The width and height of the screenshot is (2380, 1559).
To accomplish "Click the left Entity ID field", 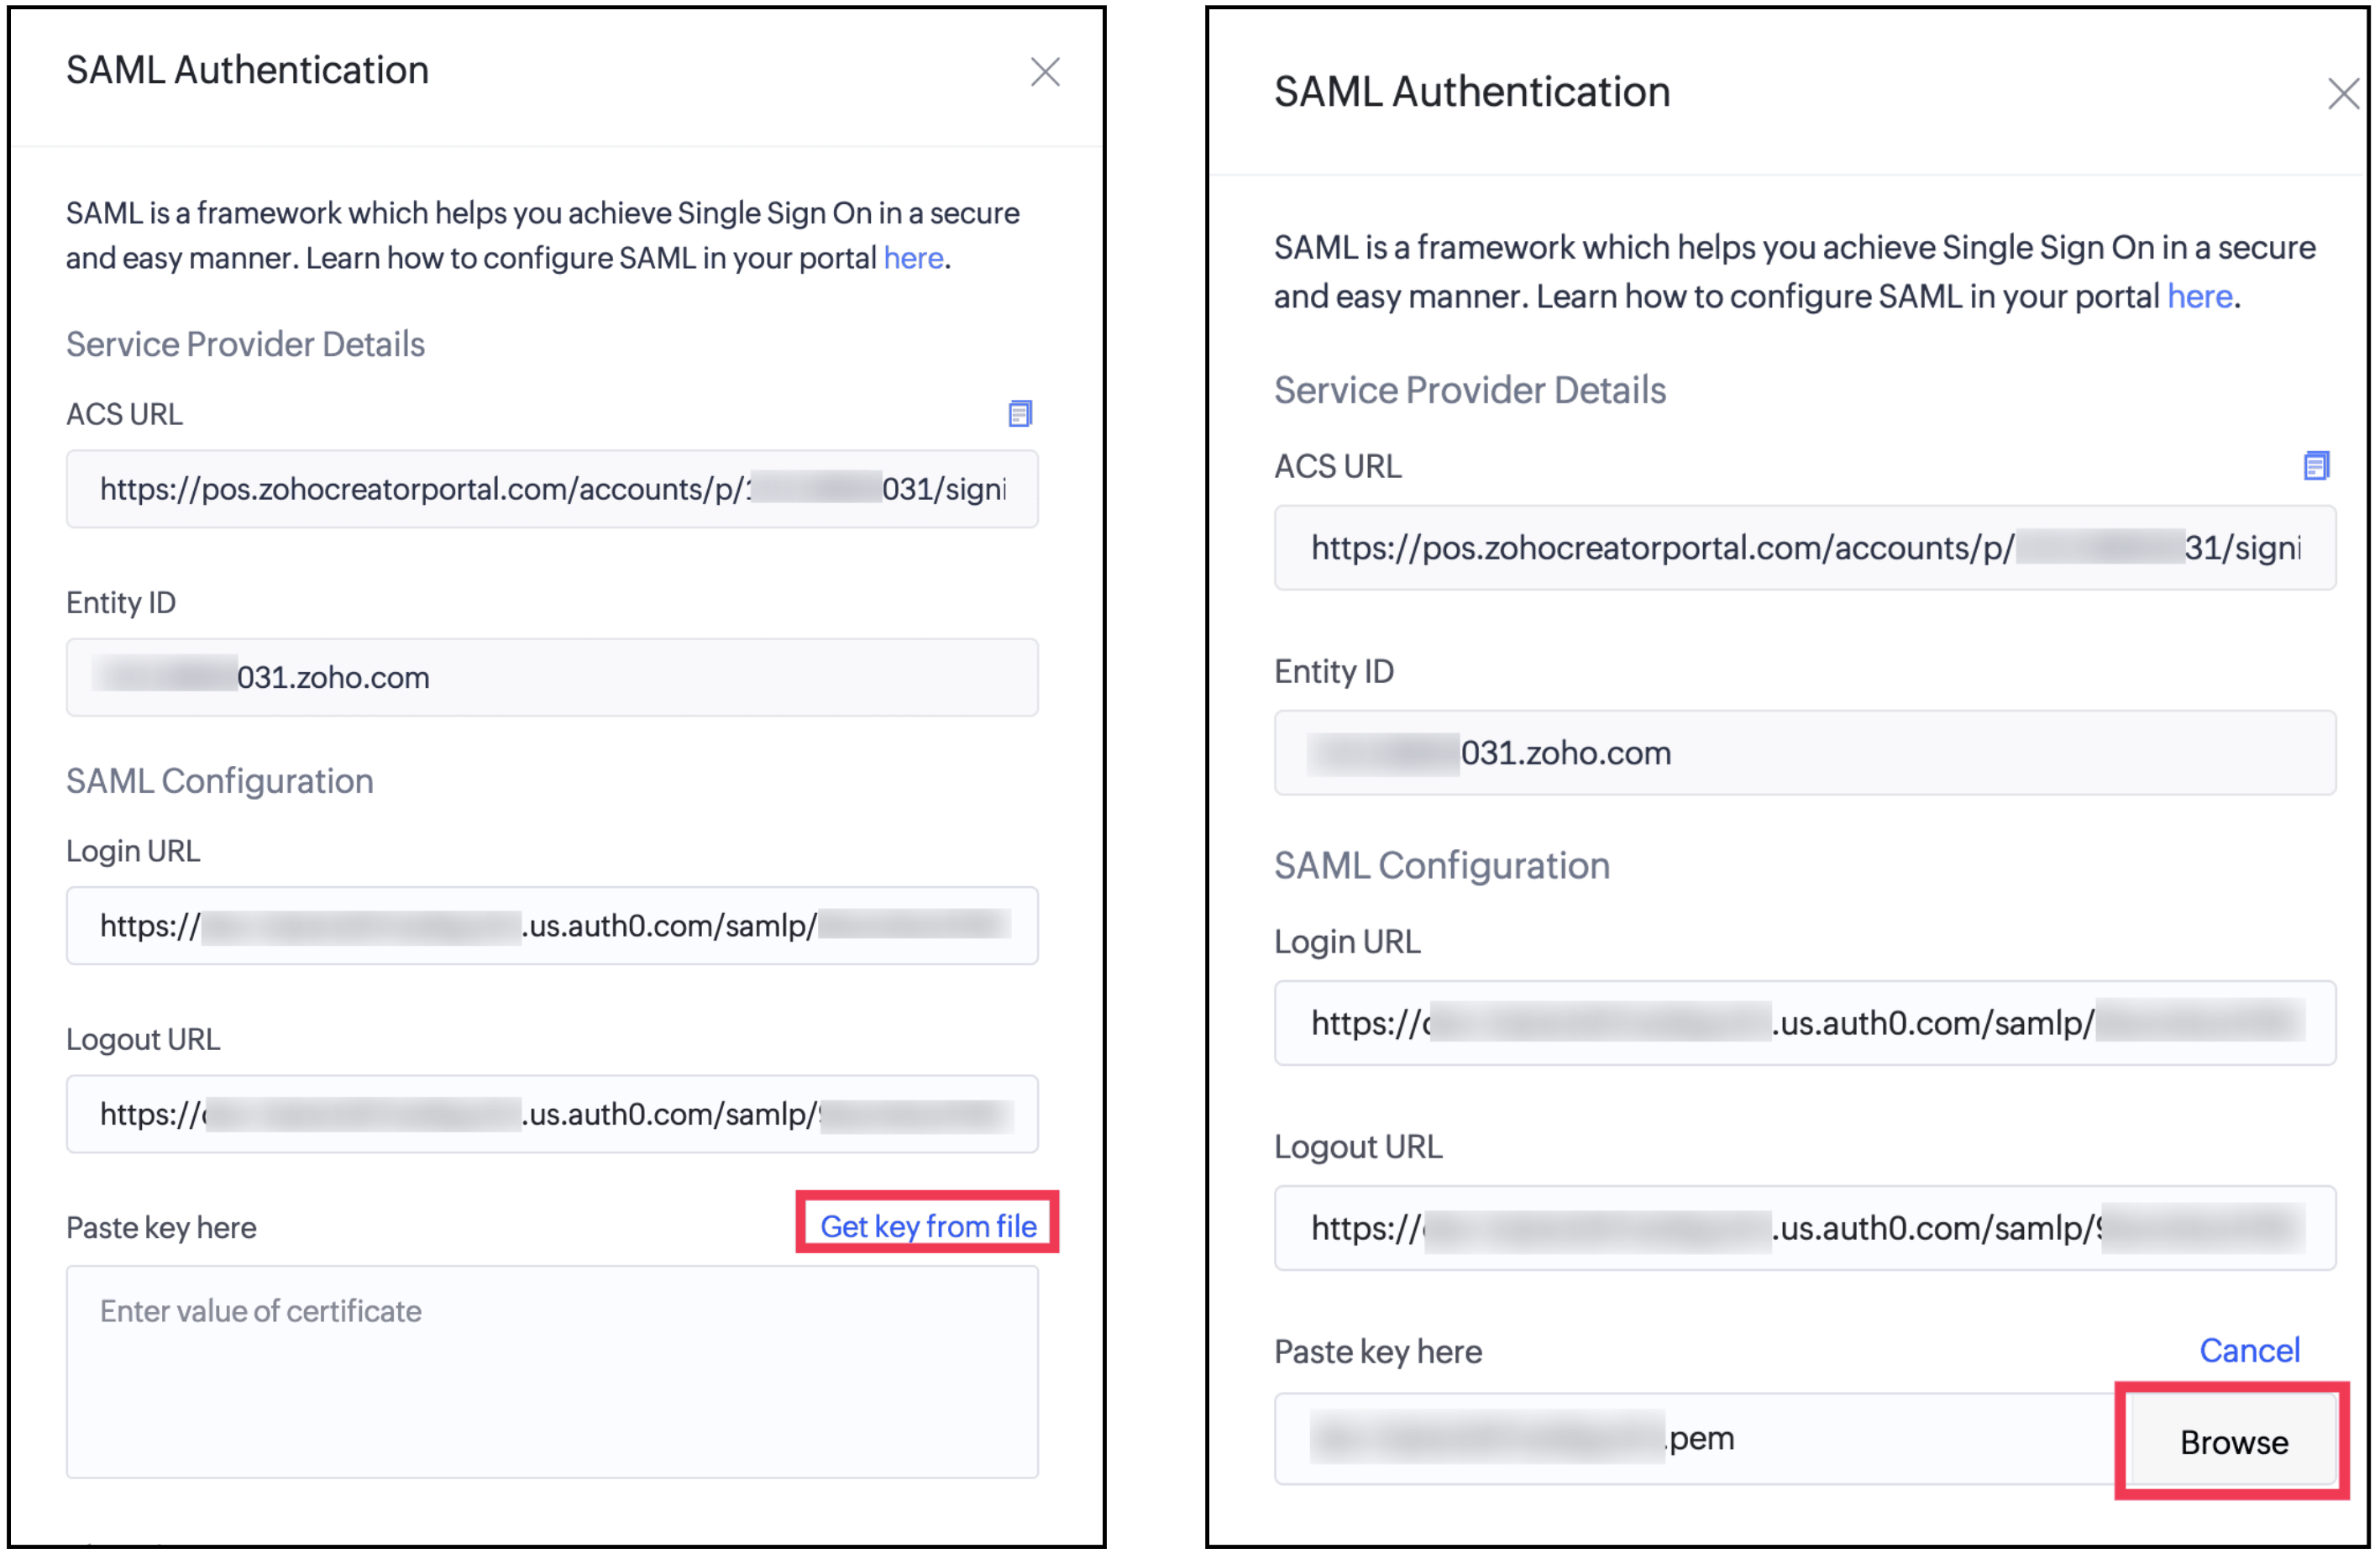I will click(552, 678).
